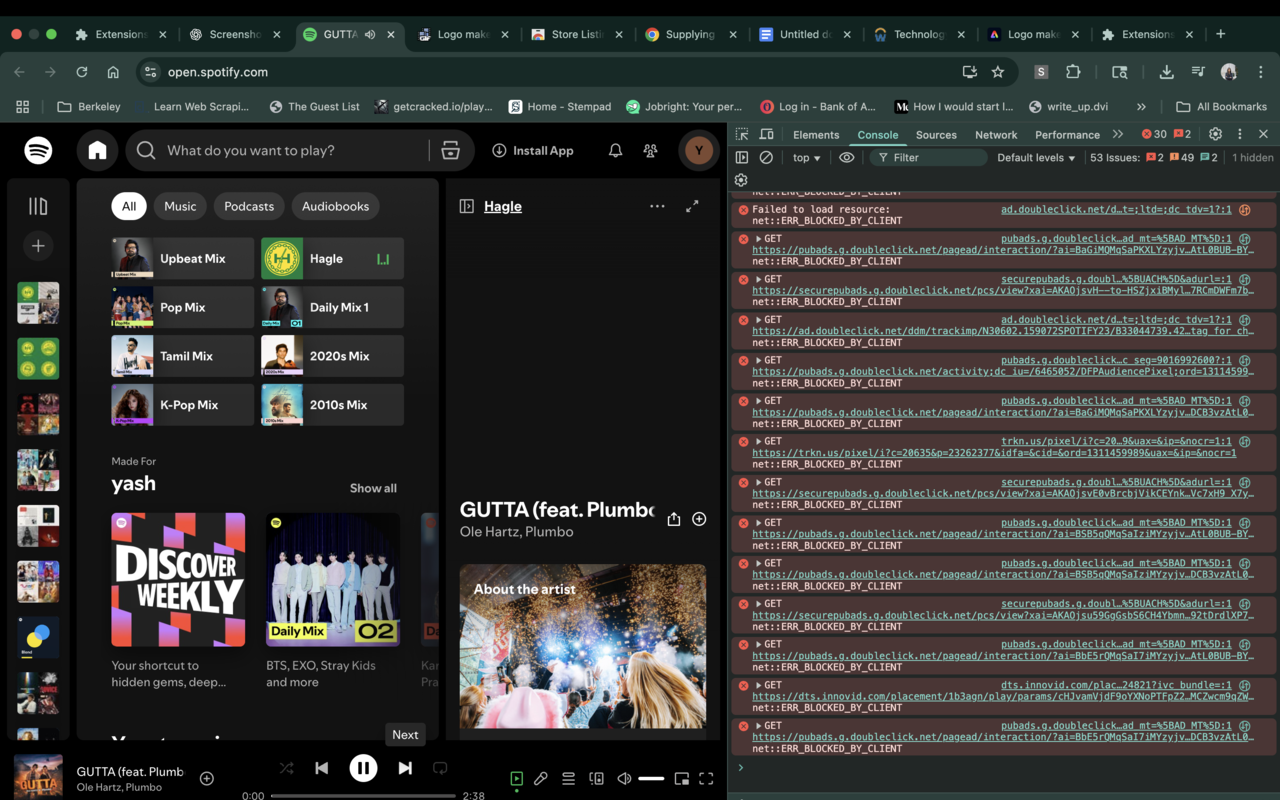Open the What's New notifications bell
This screenshot has width=1280, height=800.
point(615,150)
